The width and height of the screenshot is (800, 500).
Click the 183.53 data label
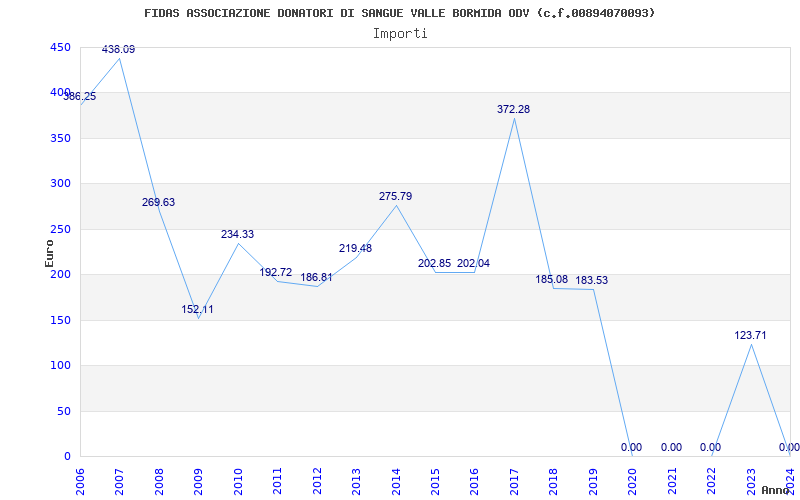[x=592, y=280]
